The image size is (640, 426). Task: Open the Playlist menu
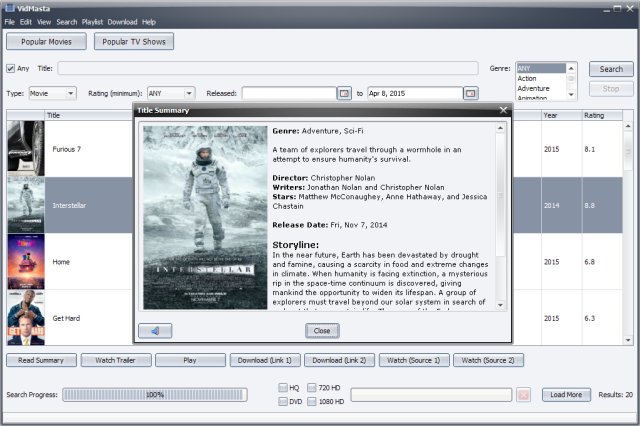[x=92, y=22]
